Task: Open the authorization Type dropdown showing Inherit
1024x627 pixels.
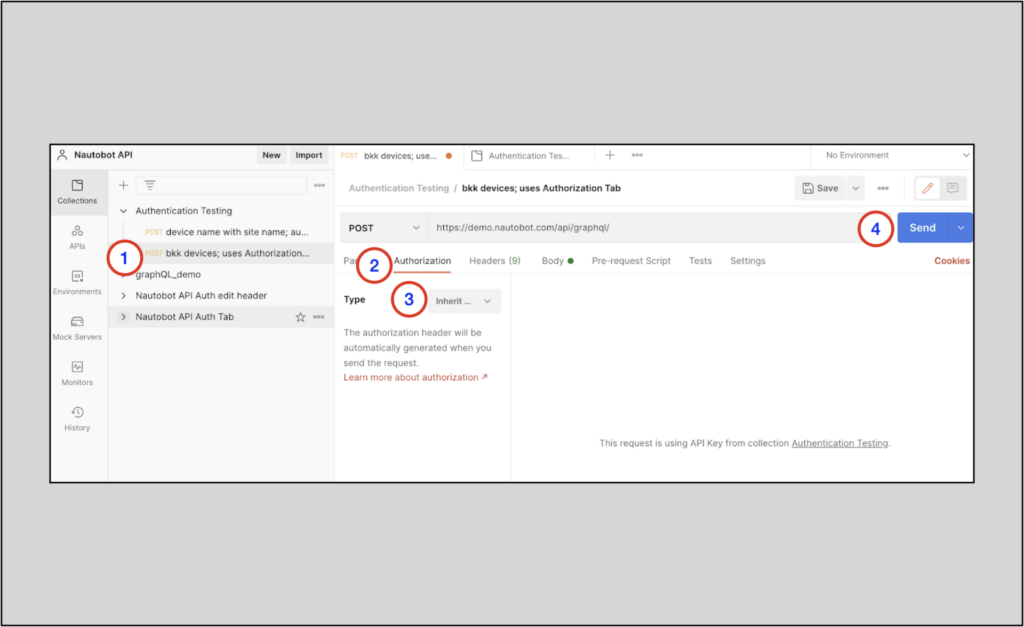Action: 464,301
